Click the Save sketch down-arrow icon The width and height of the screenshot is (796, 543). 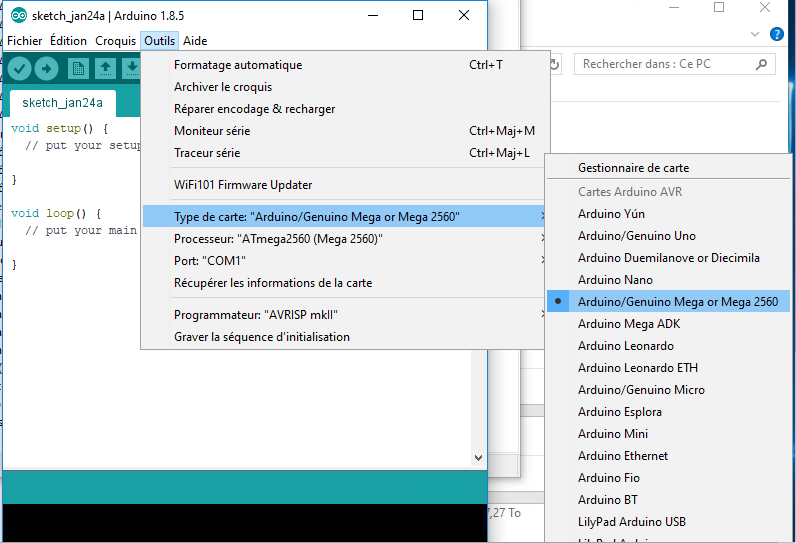(131, 69)
